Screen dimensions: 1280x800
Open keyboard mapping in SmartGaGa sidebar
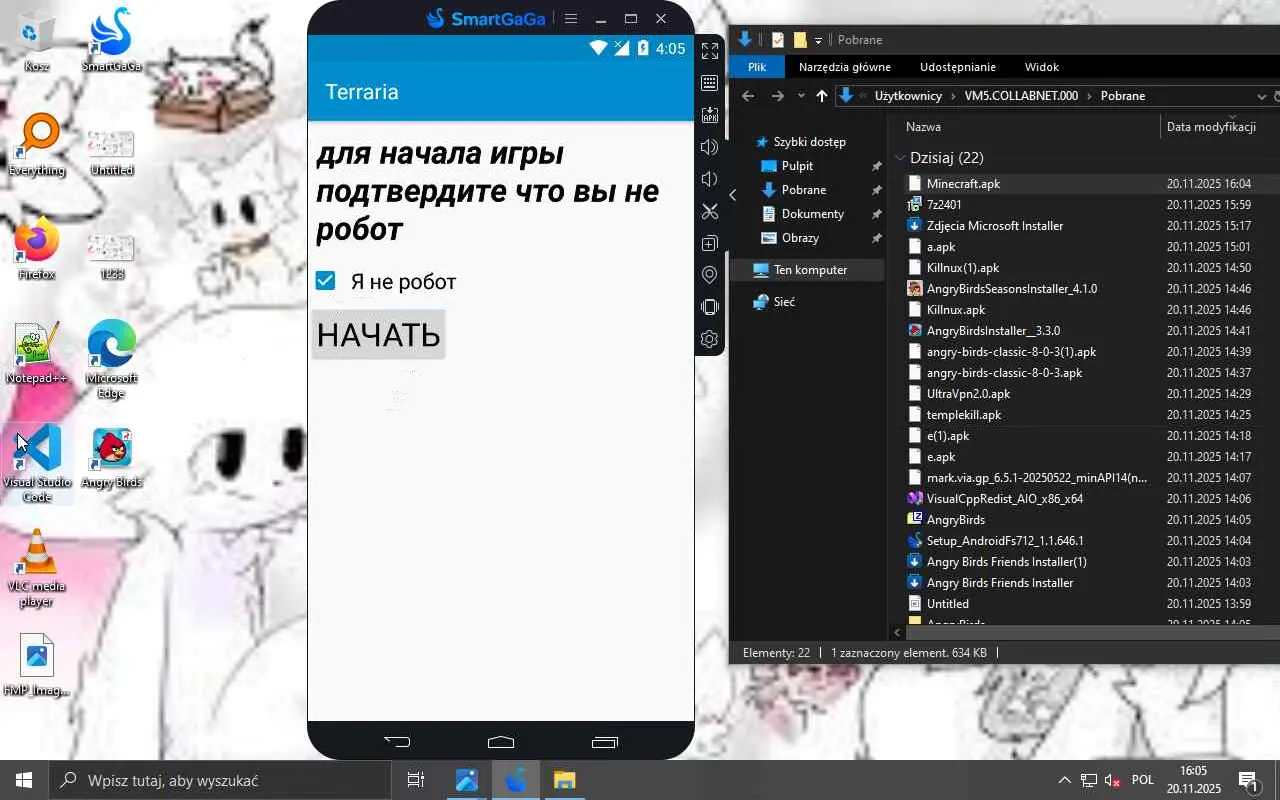pyautogui.click(x=710, y=83)
